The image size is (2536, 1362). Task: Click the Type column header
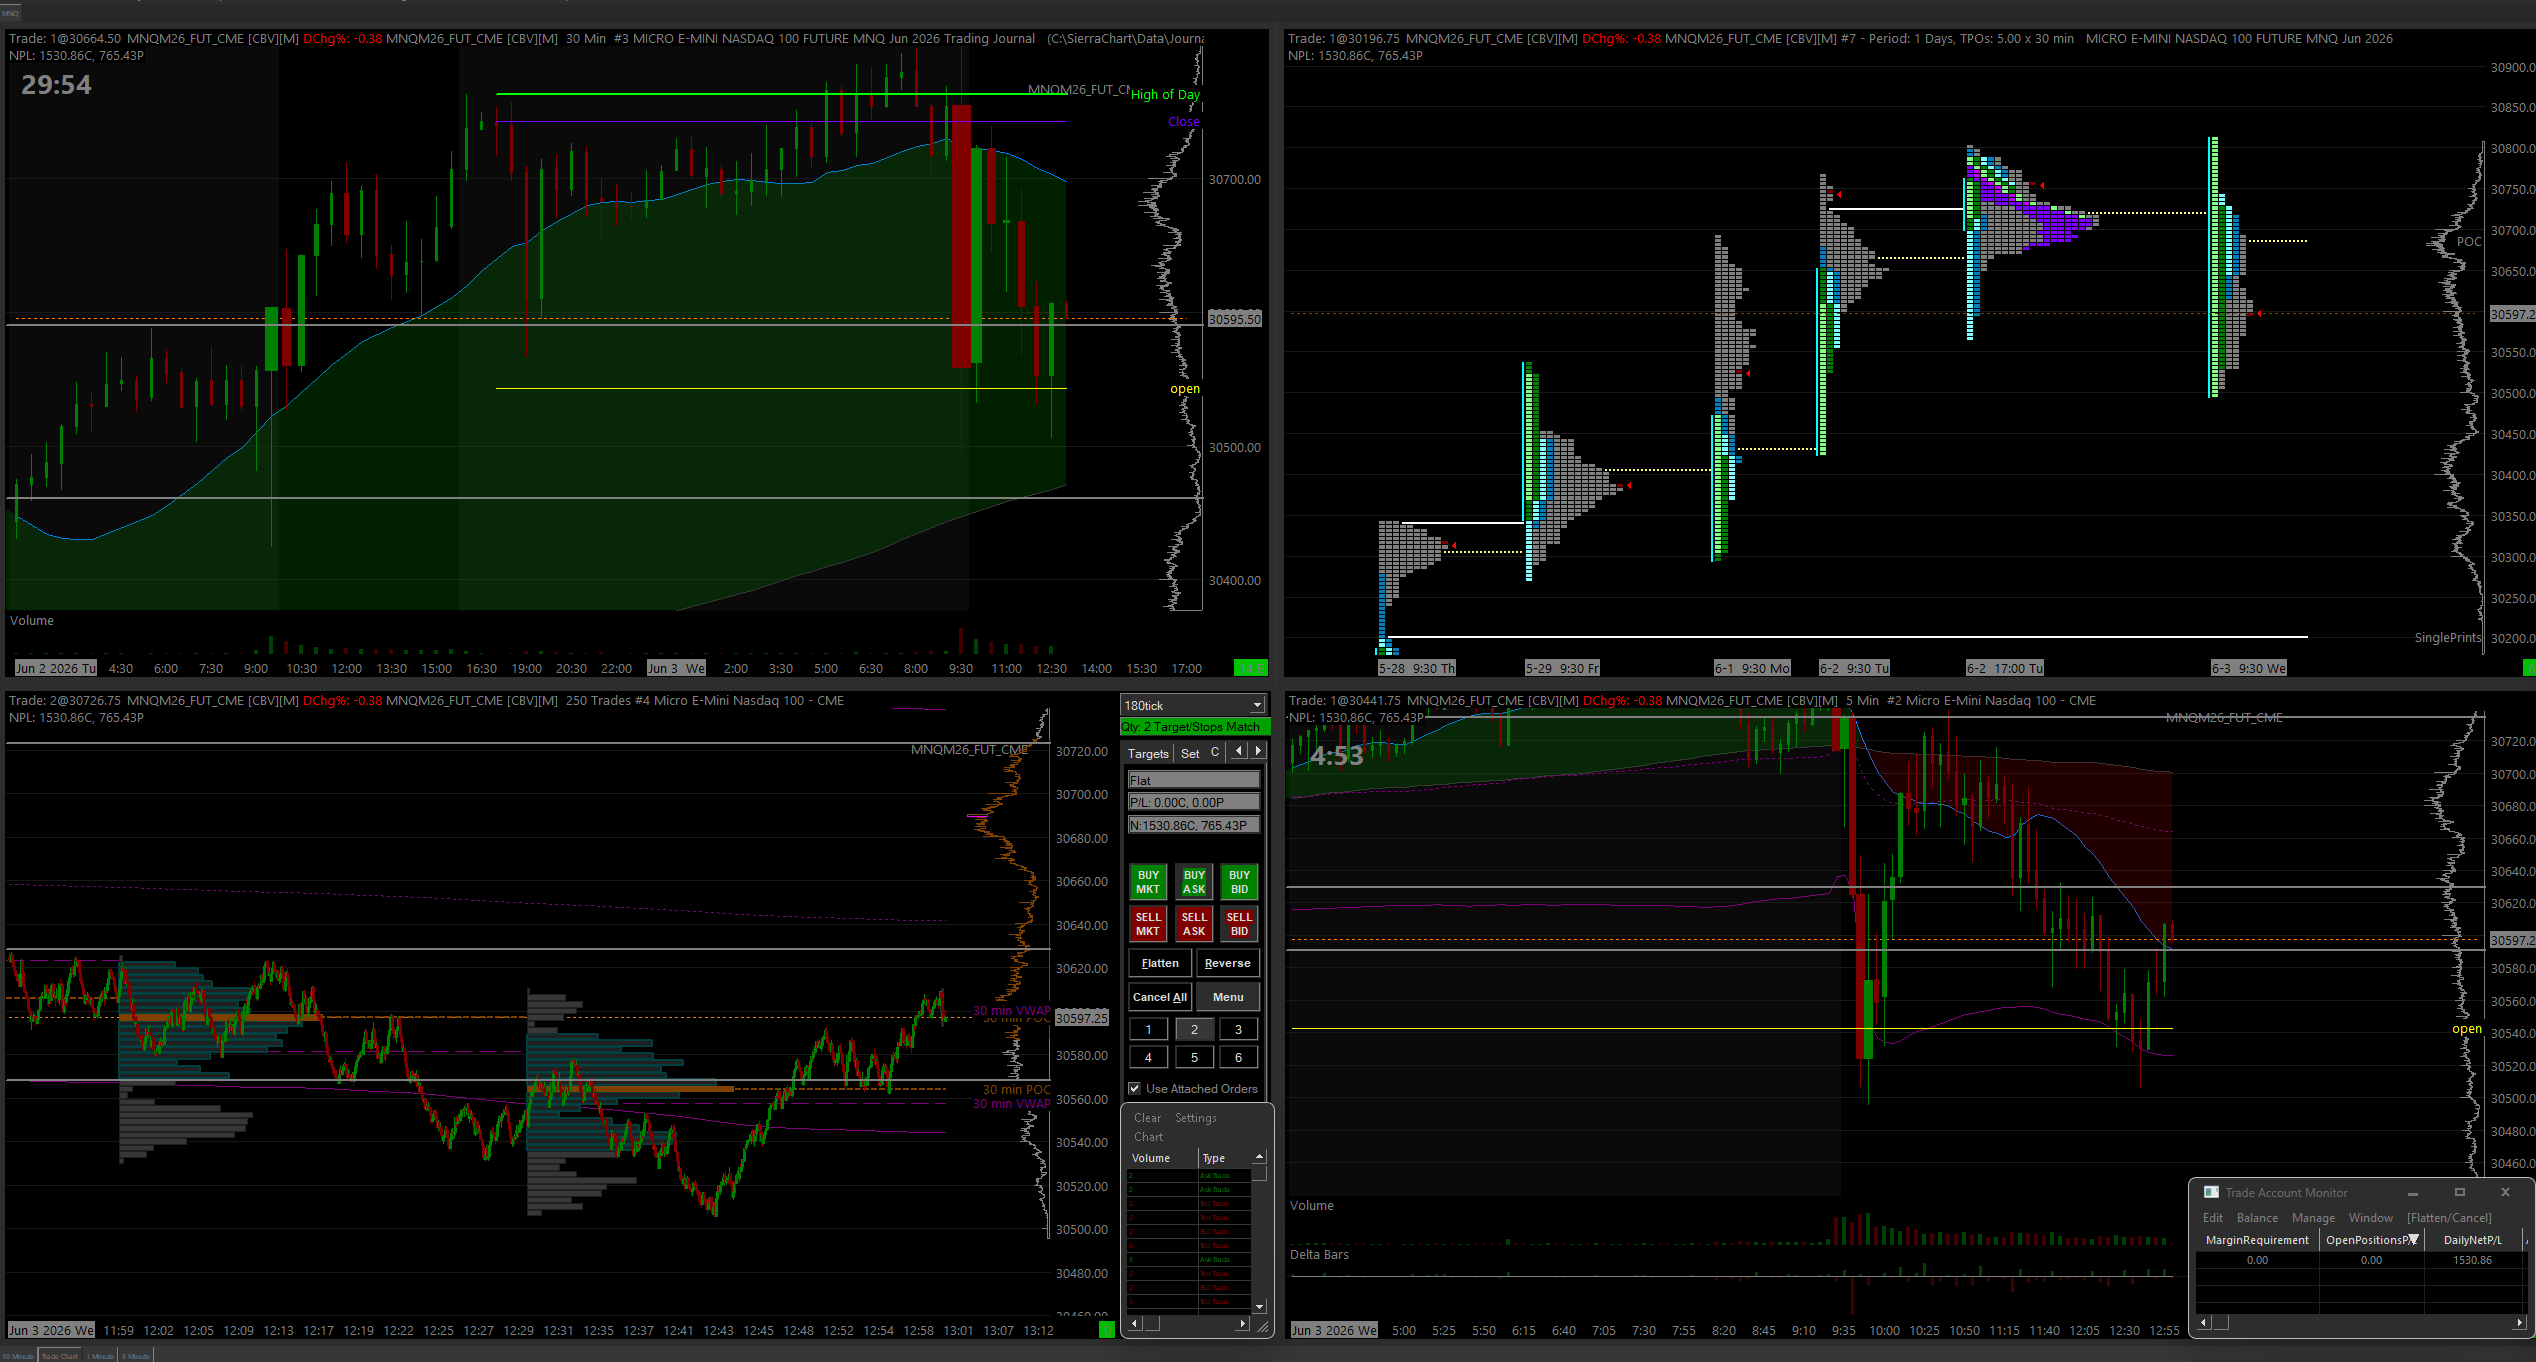click(x=1224, y=1158)
